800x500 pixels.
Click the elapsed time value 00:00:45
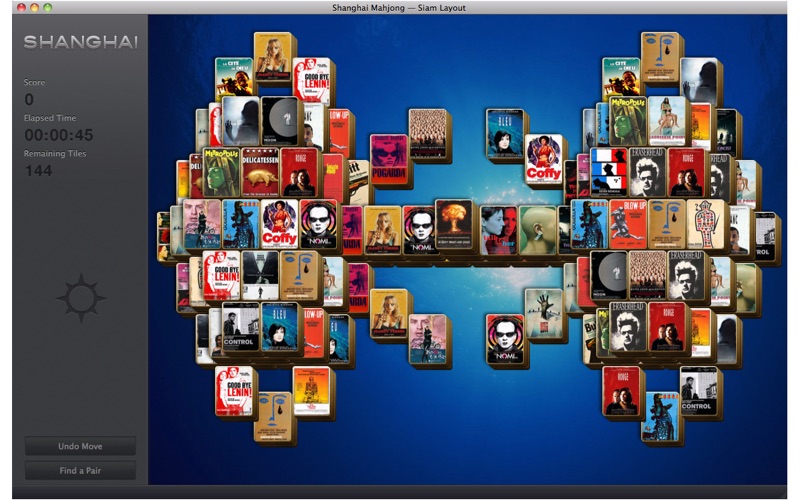coord(59,135)
